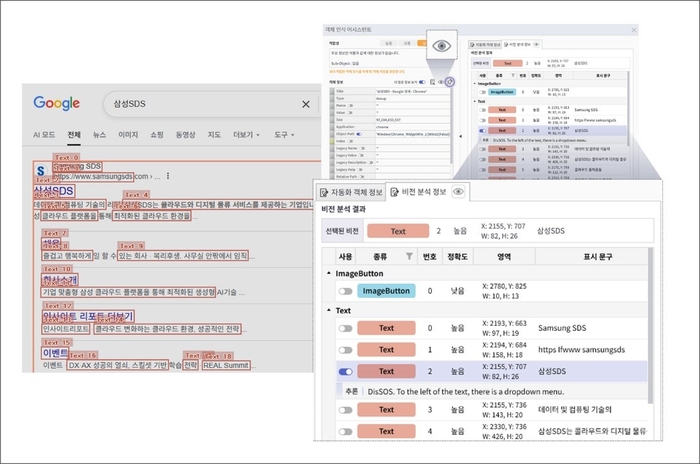Collapse ImageButton group in the small assistant window
The image size is (700, 464).
point(475,84)
